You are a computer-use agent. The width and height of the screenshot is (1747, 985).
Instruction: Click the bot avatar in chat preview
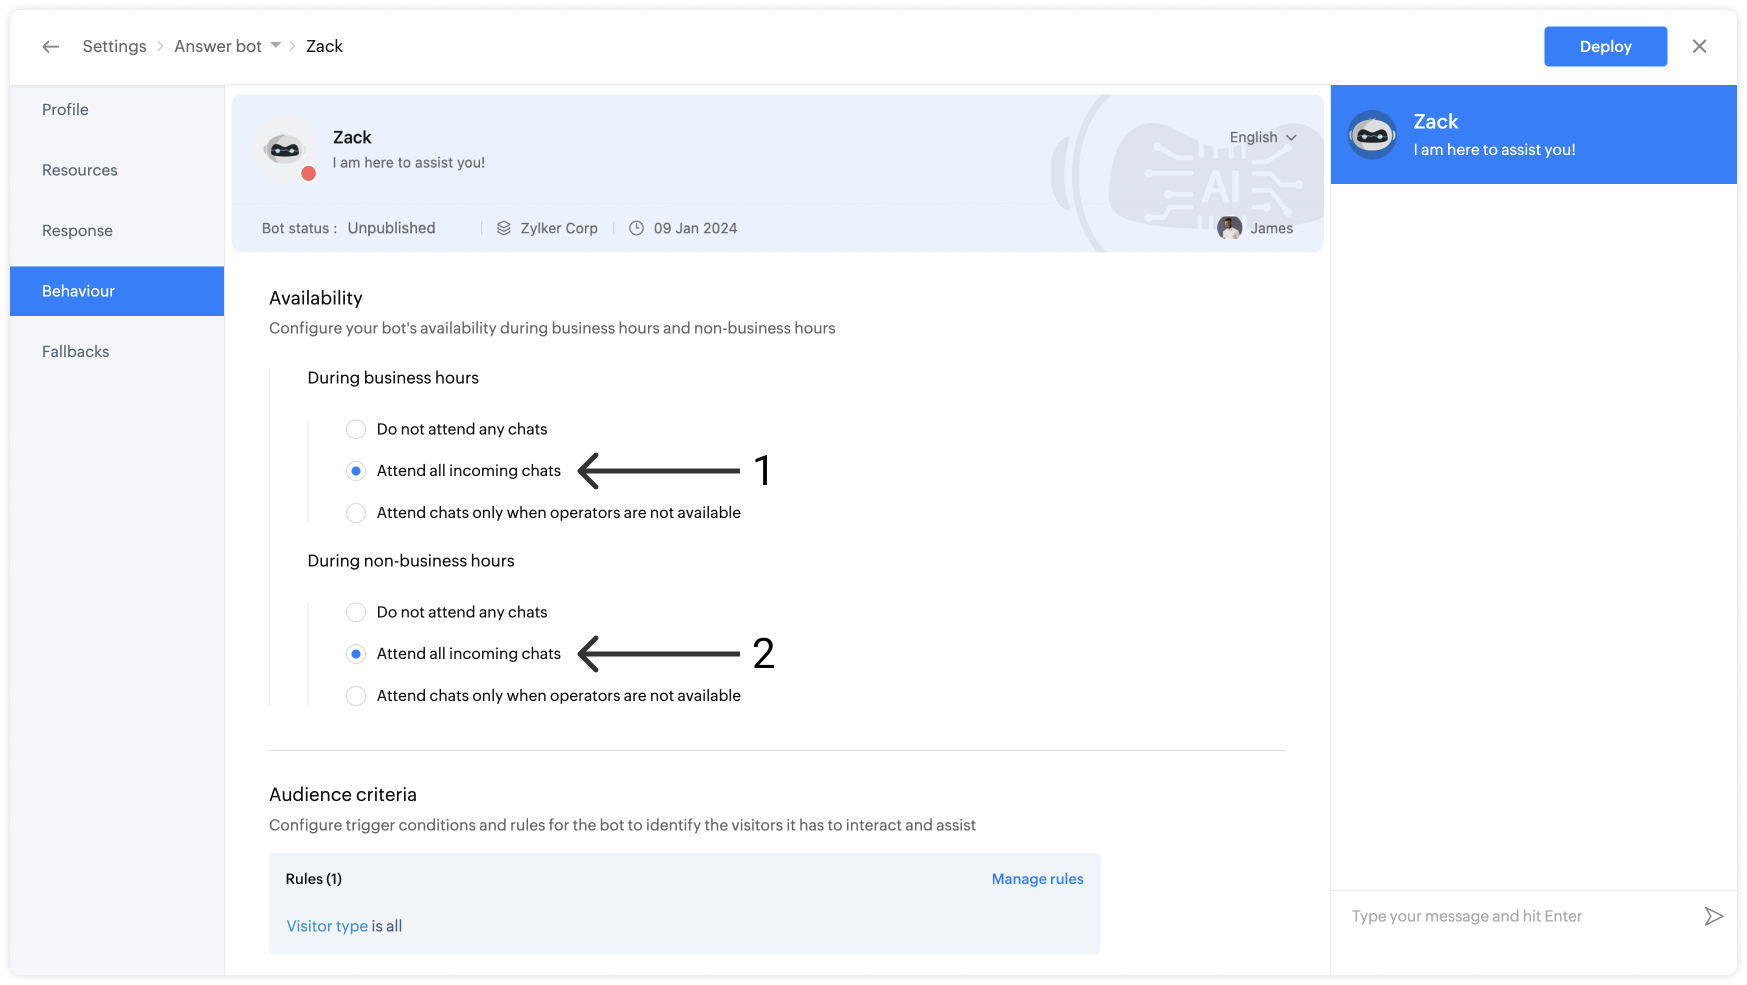[x=1372, y=135]
